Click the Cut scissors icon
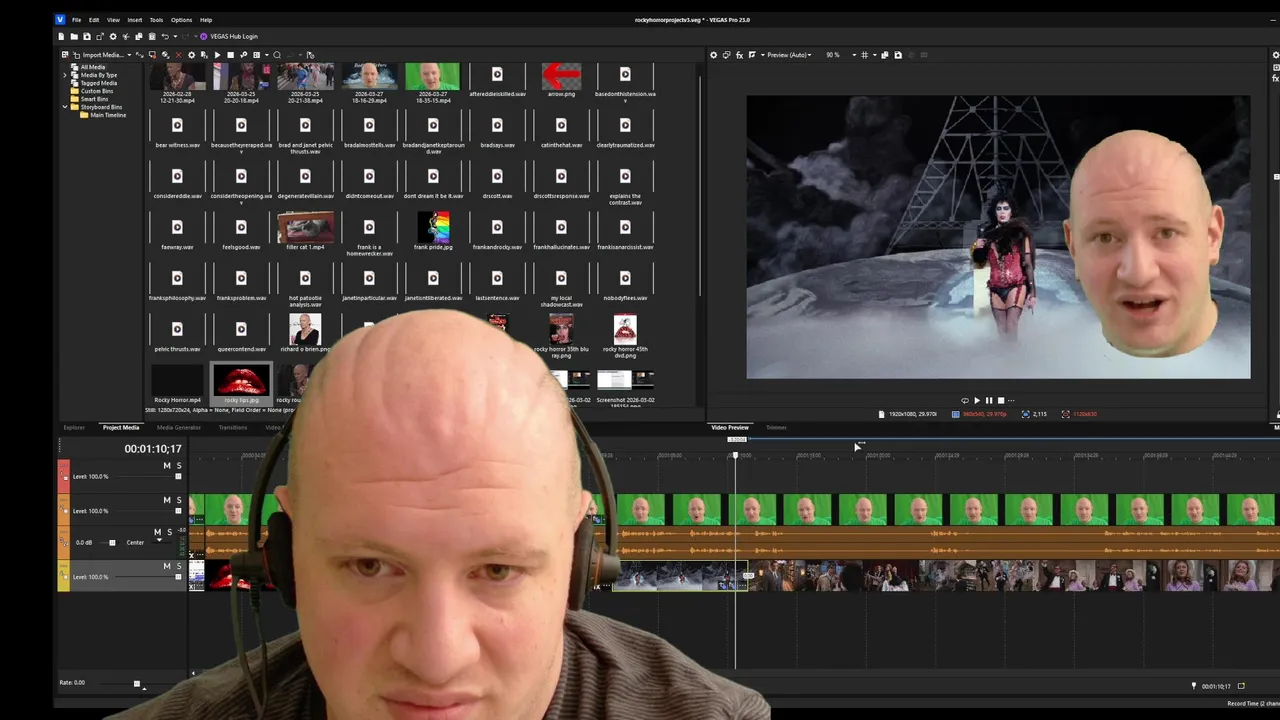The image size is (1280, 720). pyautogui.click(x=126, y=36)
